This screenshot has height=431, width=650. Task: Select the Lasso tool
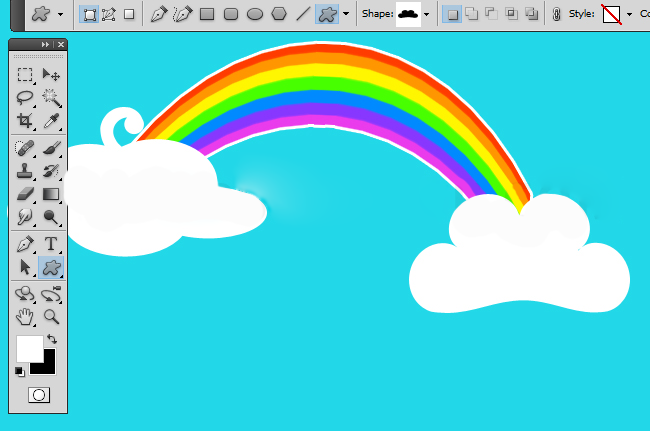coord(25,98)
